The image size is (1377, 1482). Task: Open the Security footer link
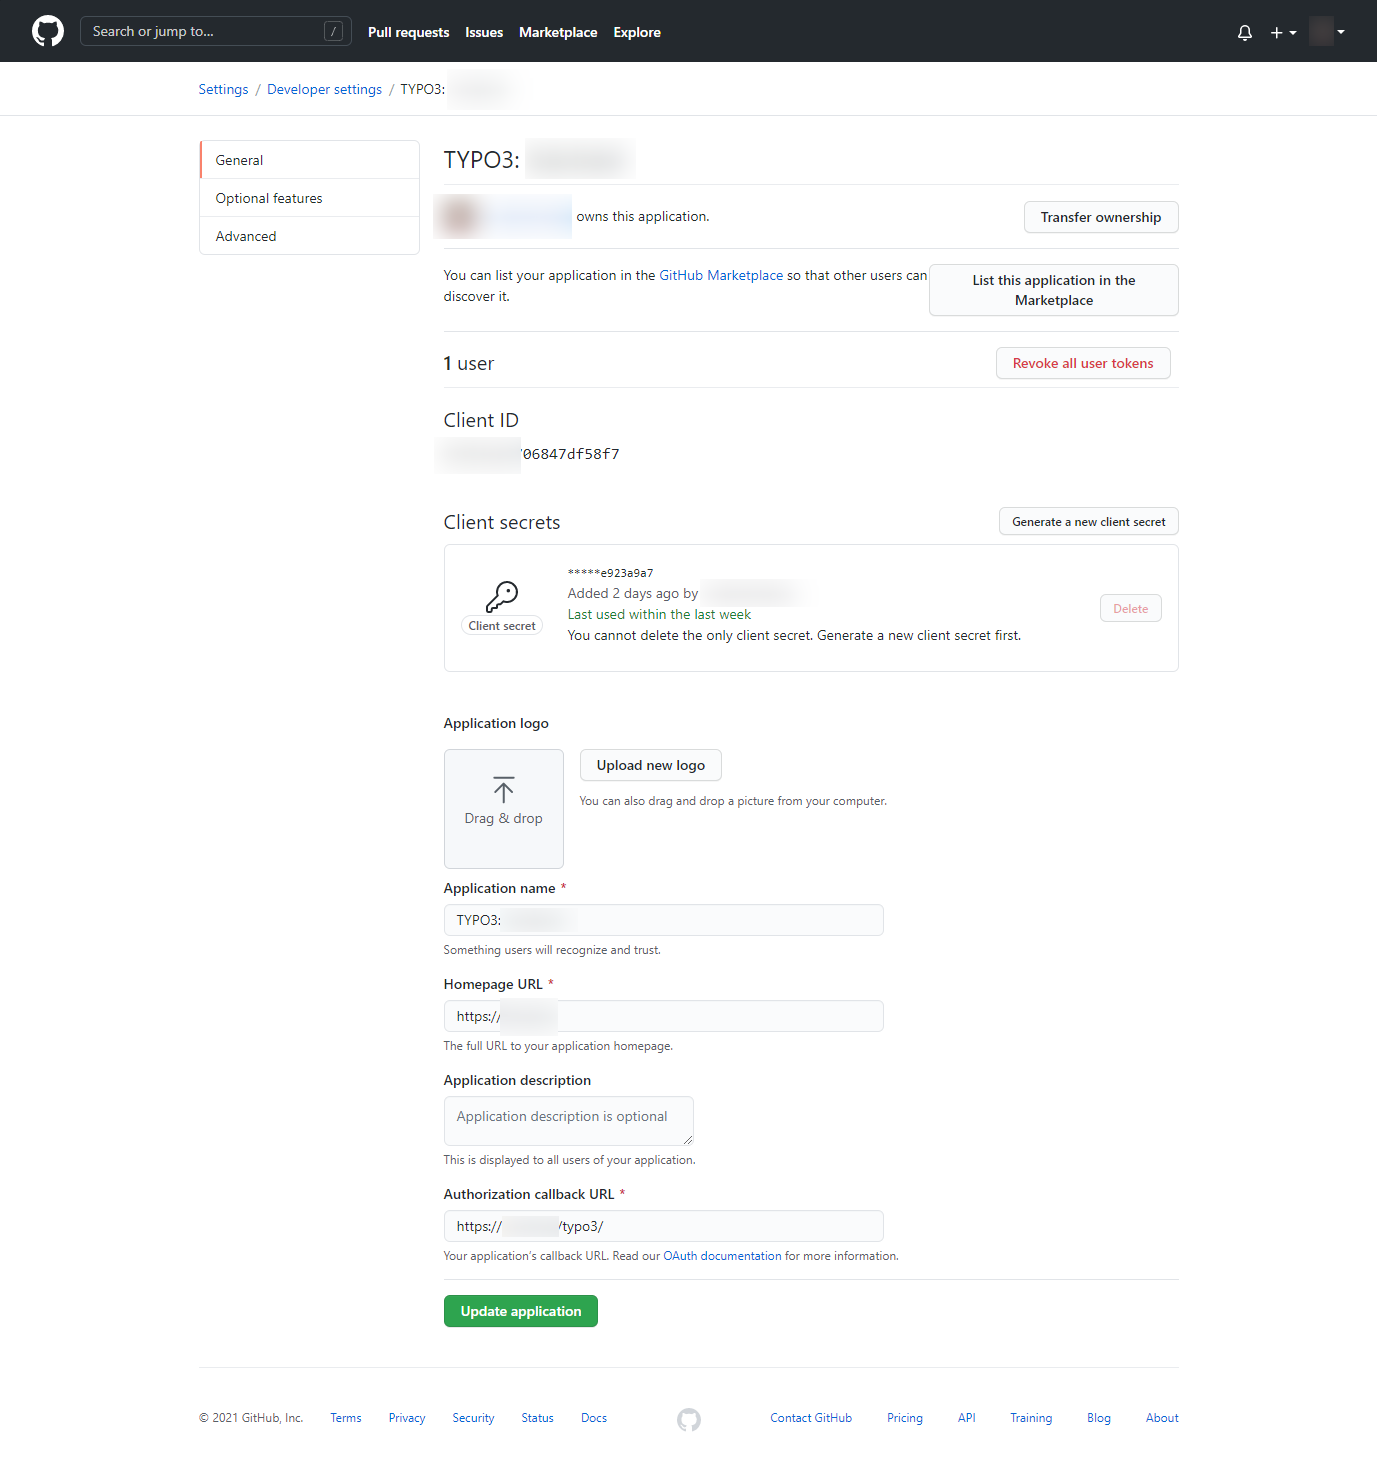pos(473,1418)
